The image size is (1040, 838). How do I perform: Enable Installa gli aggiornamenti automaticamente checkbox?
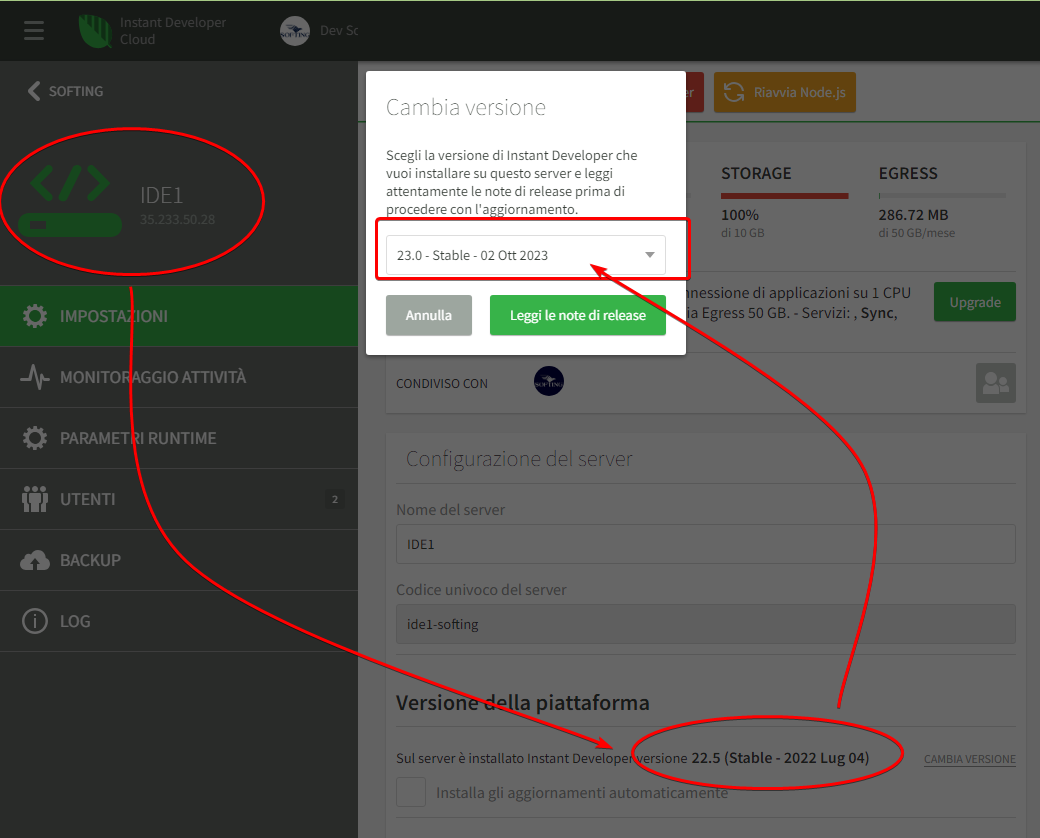[x=412, y=793]
